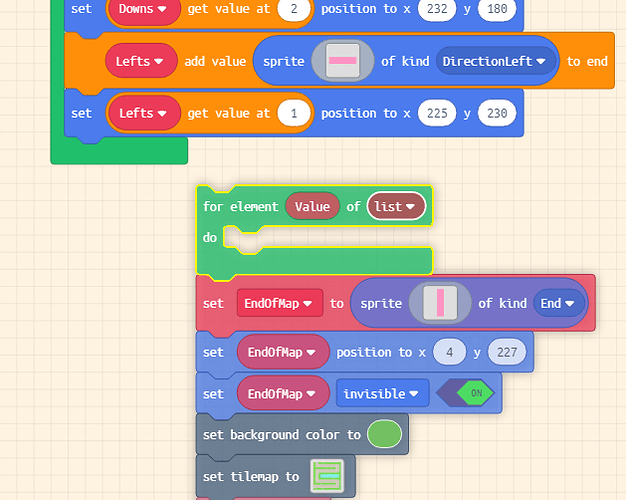Select the 'set background color to' block

(x=281, y=435)
